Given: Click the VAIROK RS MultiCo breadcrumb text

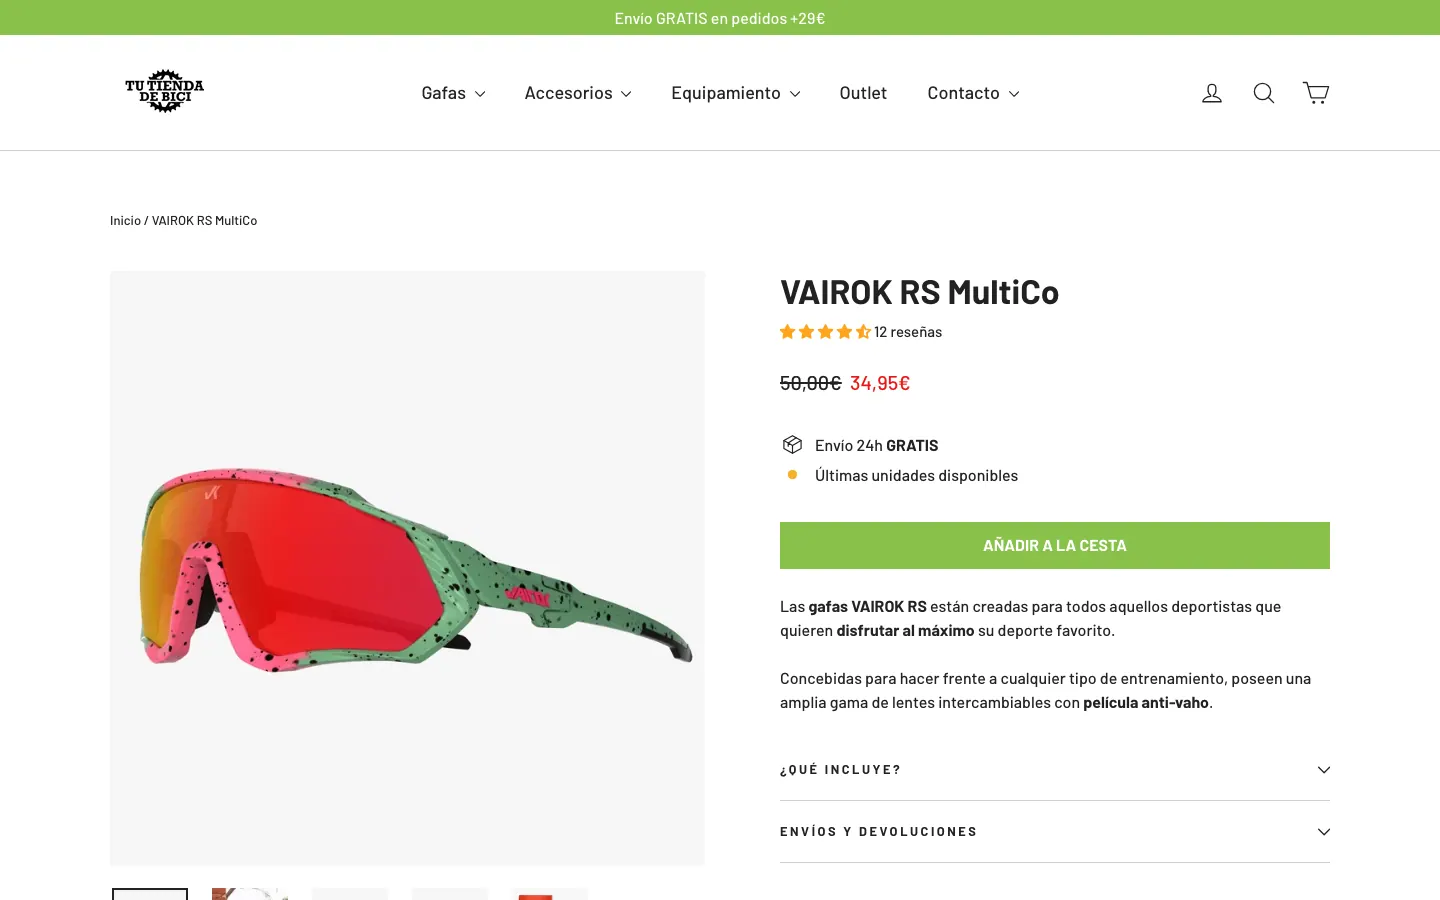Looking at the screenshot, I should click(x=204, y=221).
